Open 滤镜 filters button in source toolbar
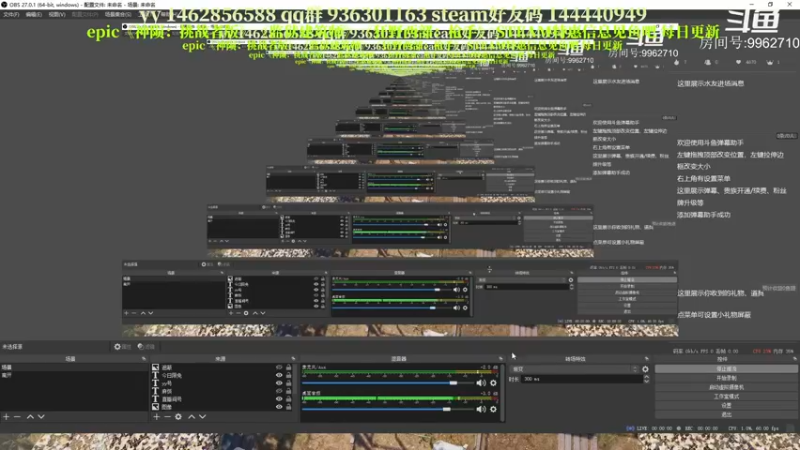 [x=146, y=346]
